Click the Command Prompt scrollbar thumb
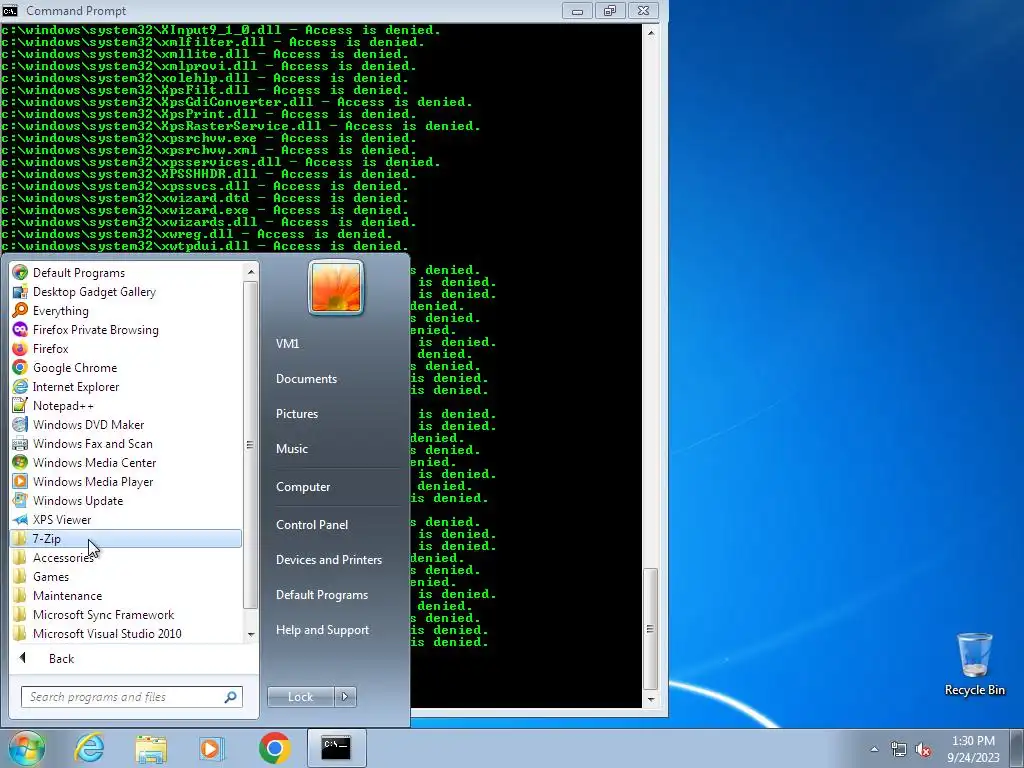Viewport: 1024px width, 768px height. tap(650, 629)
